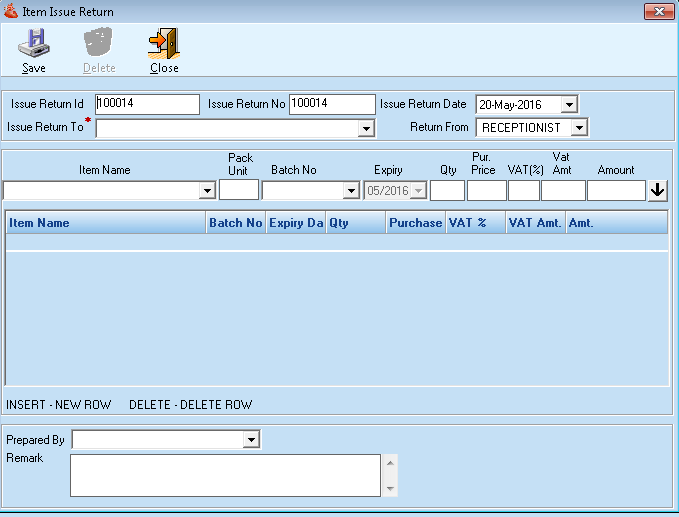Open the Batch No dropdown
679x517 pixels.
click(351, 191)
